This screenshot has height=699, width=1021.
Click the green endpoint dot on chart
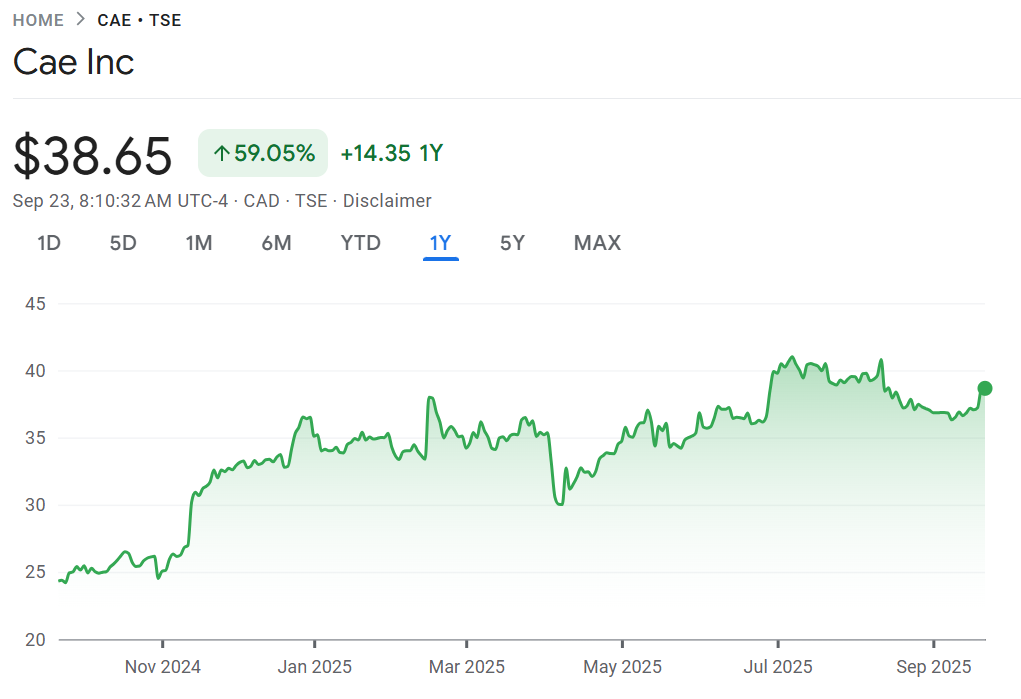pos(985,388)
